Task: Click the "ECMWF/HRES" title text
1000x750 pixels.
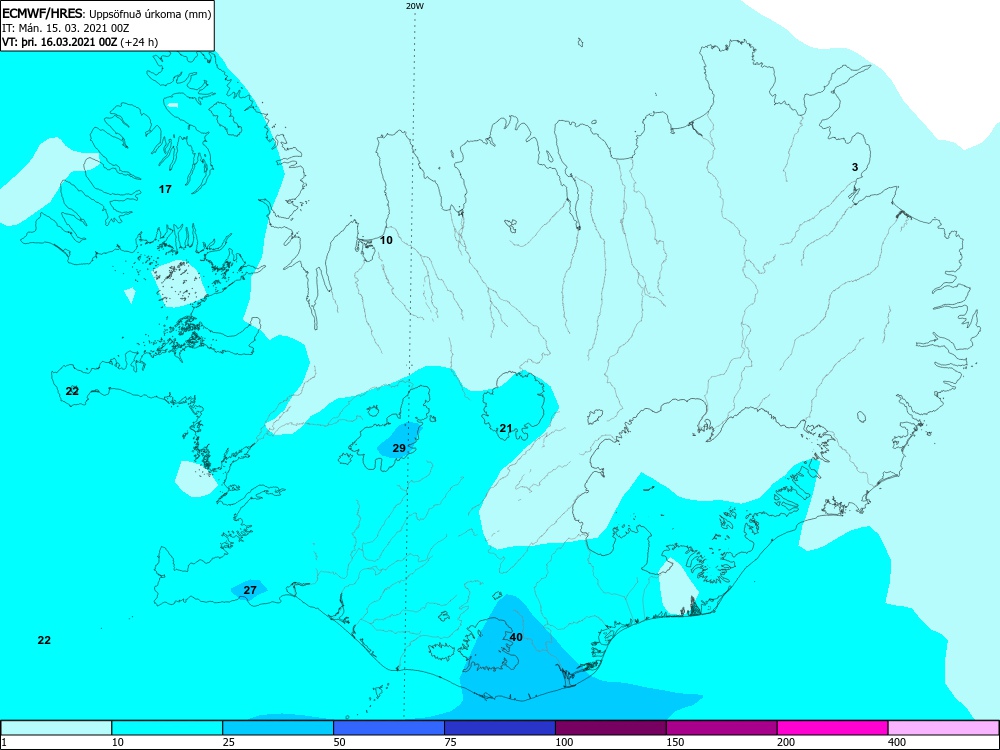Action: coord(43,13)
